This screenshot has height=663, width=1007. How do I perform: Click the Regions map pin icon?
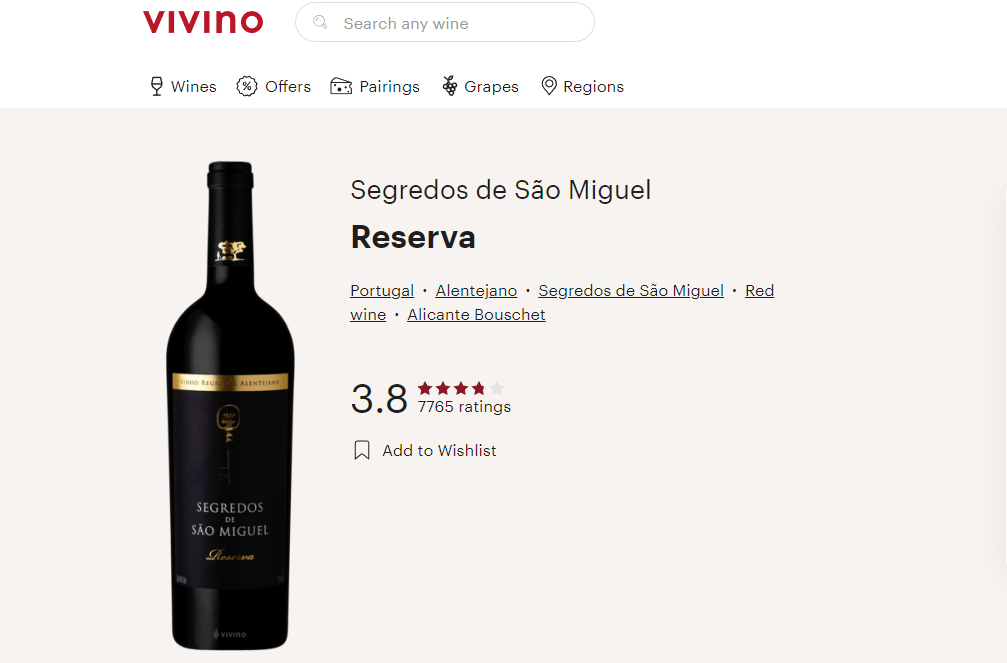pyautogui.click(x=548, y=85)
